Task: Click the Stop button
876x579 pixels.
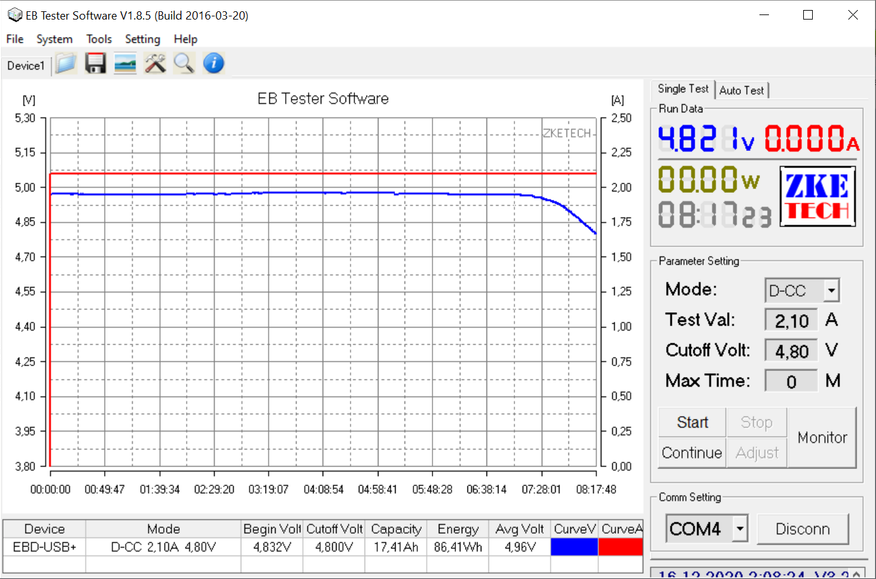Action: point(756,422)
